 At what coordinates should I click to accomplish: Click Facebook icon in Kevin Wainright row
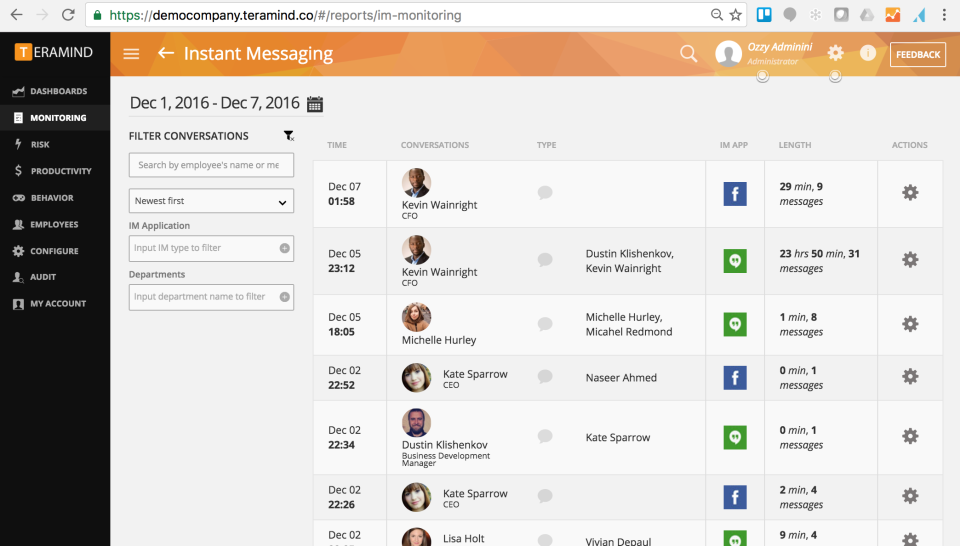[735, 193]
